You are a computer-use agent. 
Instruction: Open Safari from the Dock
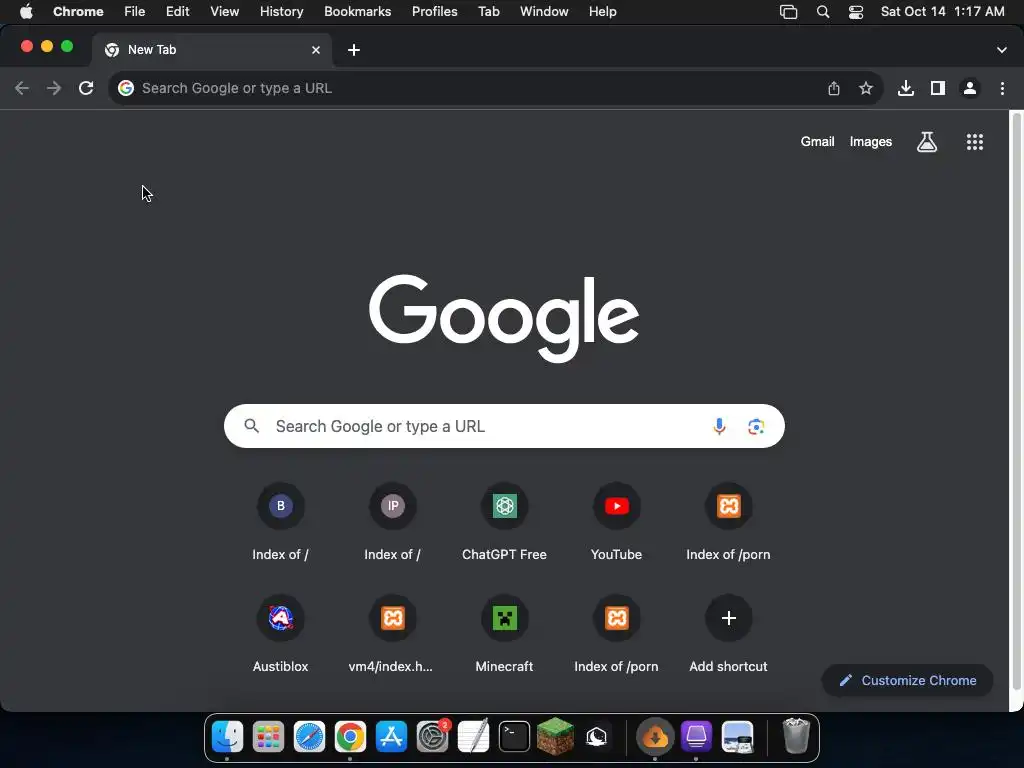[310, 737]
